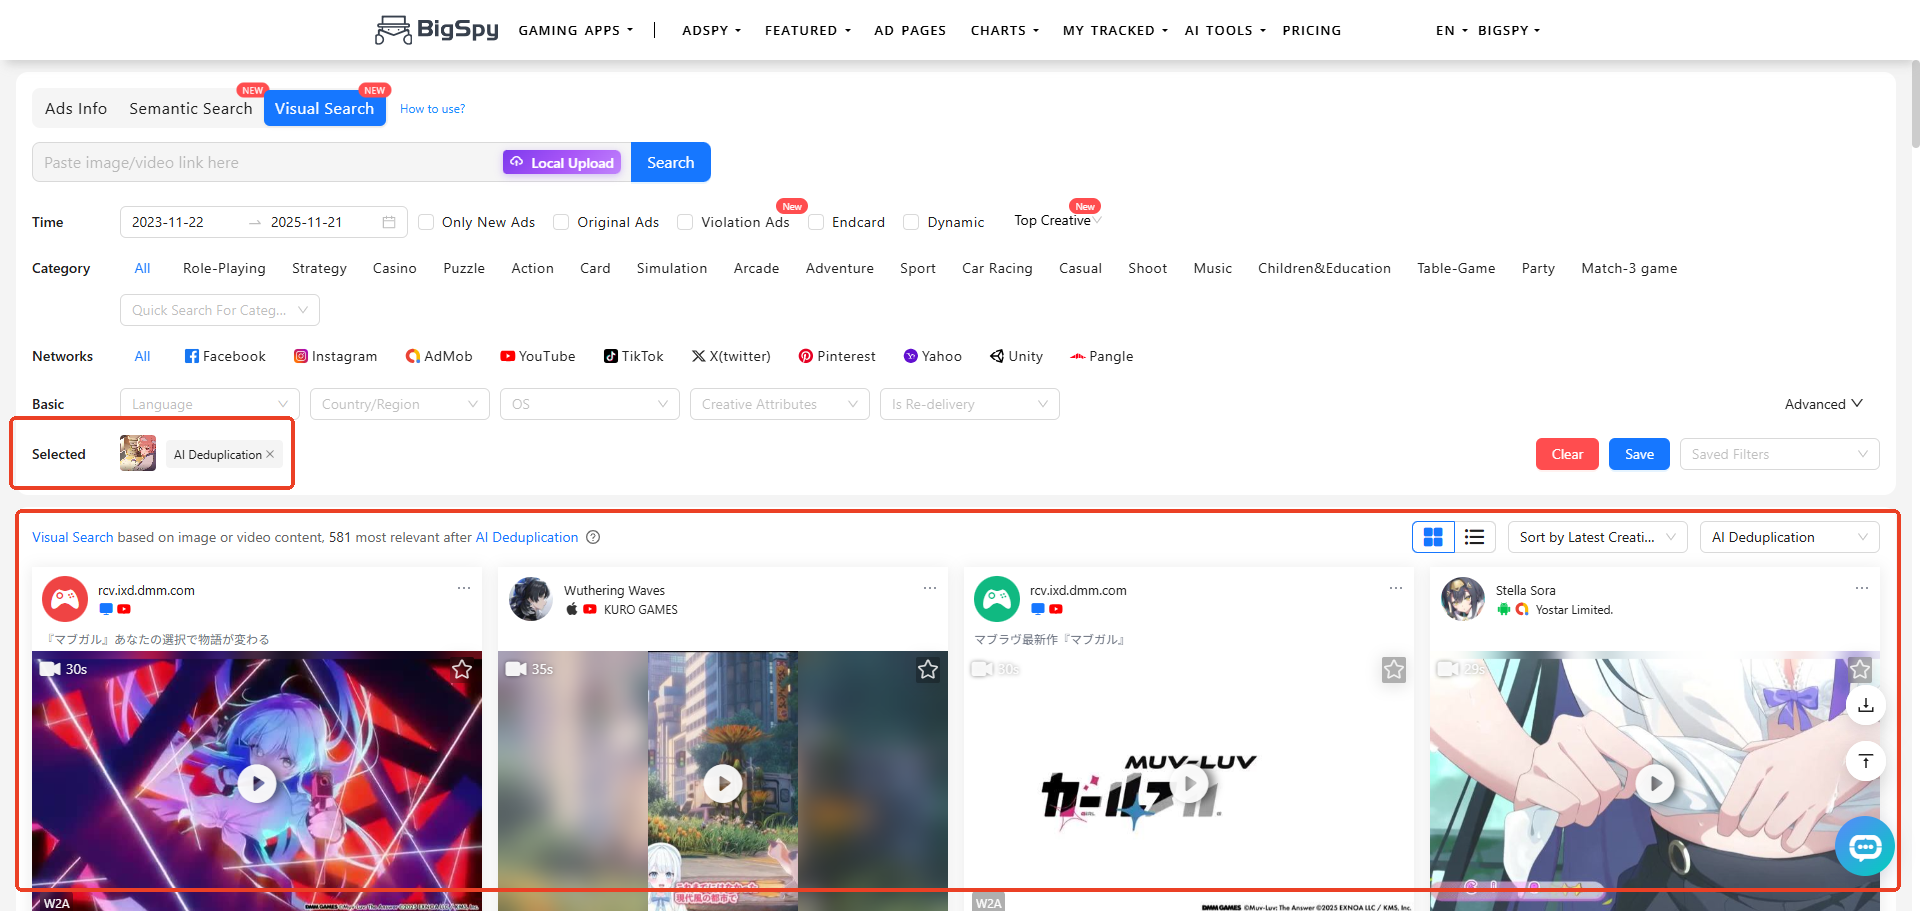Open the Sort by Latest Creation dropdown
This screenshot has width=1920, height=911.
point(1596,537)
